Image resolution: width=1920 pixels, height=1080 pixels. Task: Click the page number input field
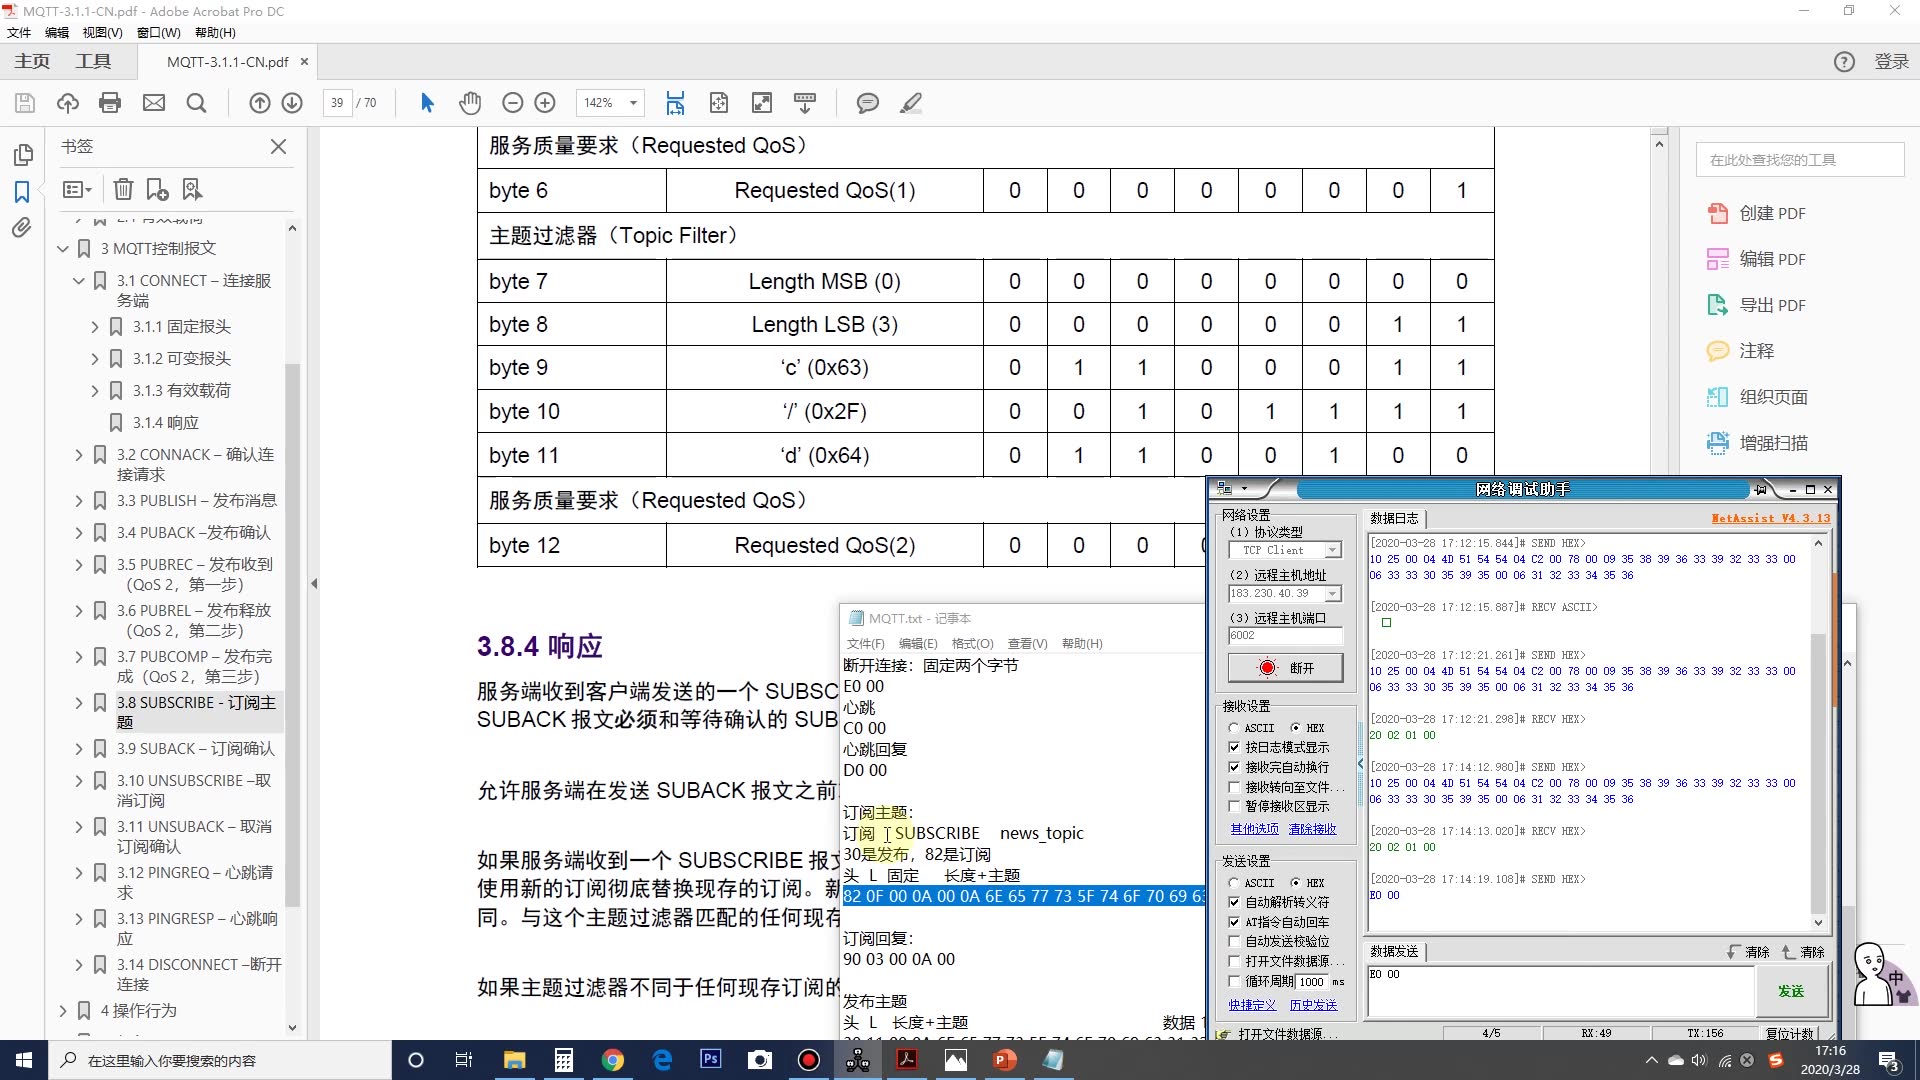tap(338, 103)
